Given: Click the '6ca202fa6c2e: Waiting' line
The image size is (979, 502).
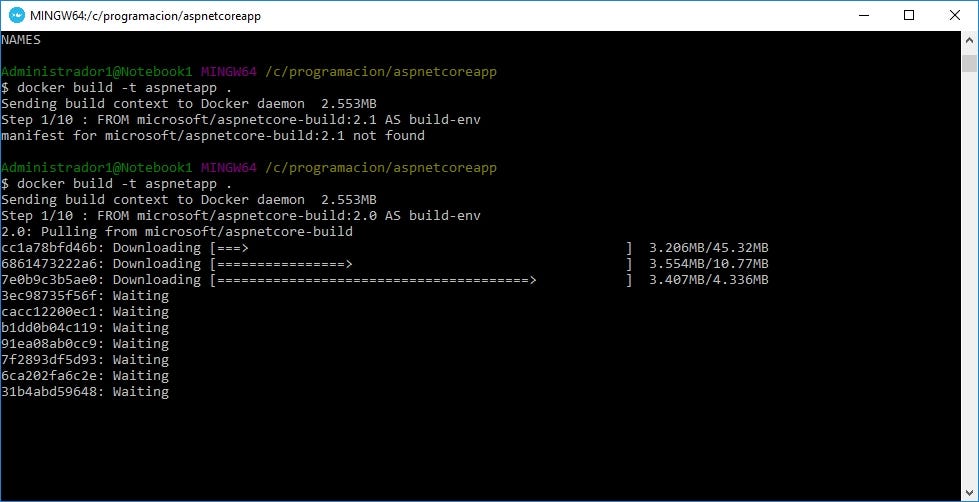Looking at the screenshot, I should (x=85, y=376).
